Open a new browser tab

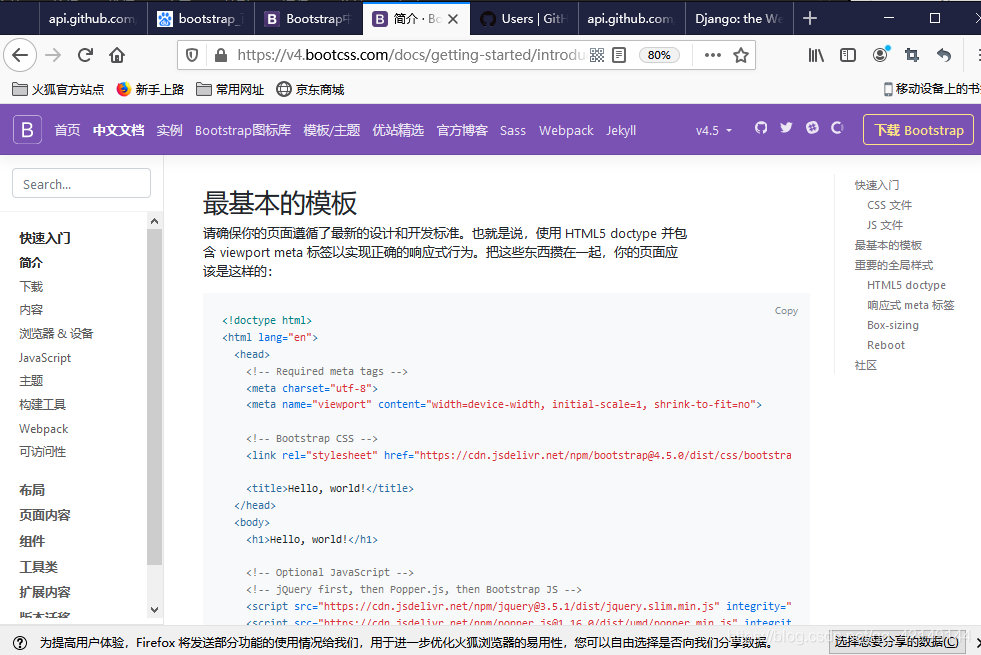pyautogui.click(x=810, y=18)
